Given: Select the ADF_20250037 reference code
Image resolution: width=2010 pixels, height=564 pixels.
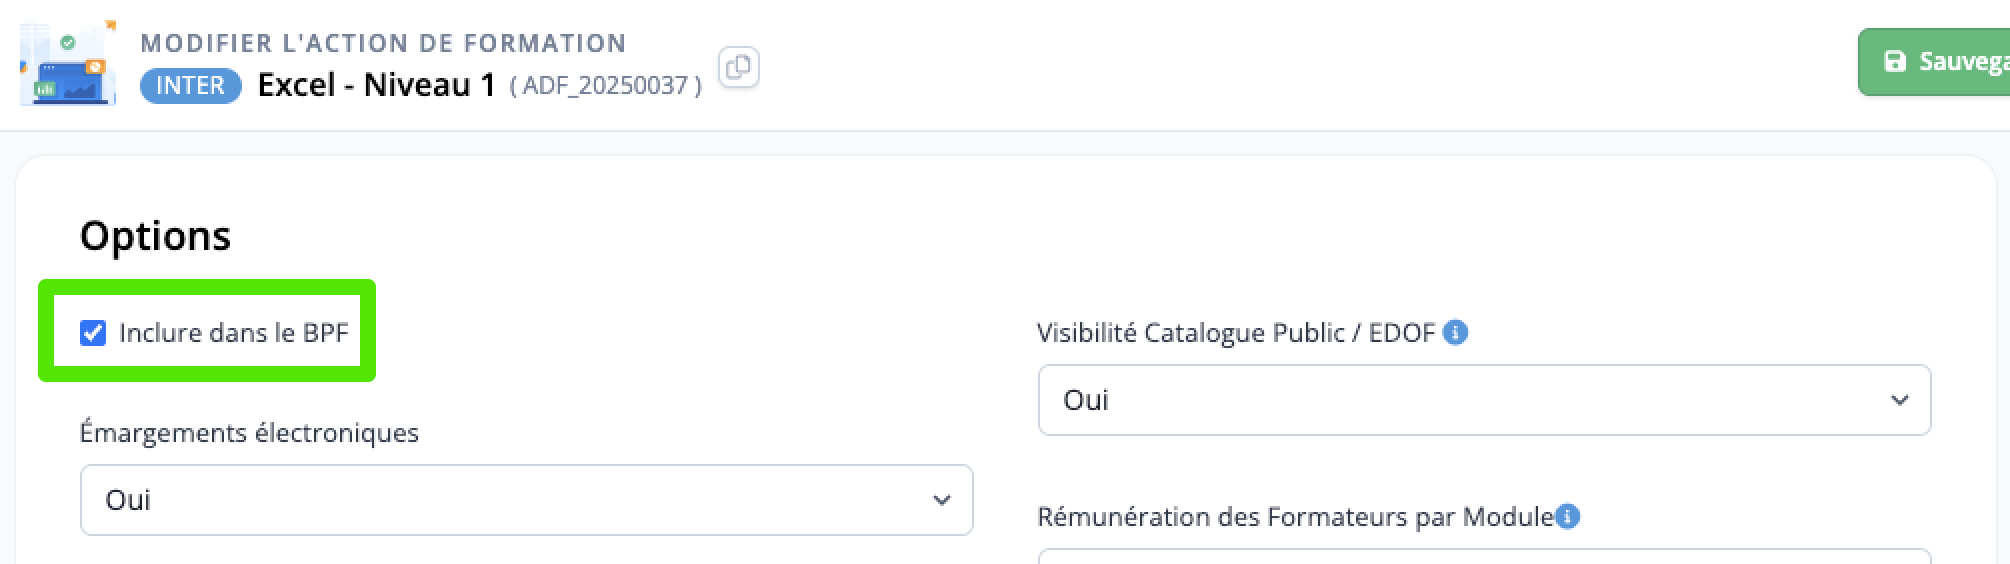Looking at the screenshot, I should pos(606,86).
